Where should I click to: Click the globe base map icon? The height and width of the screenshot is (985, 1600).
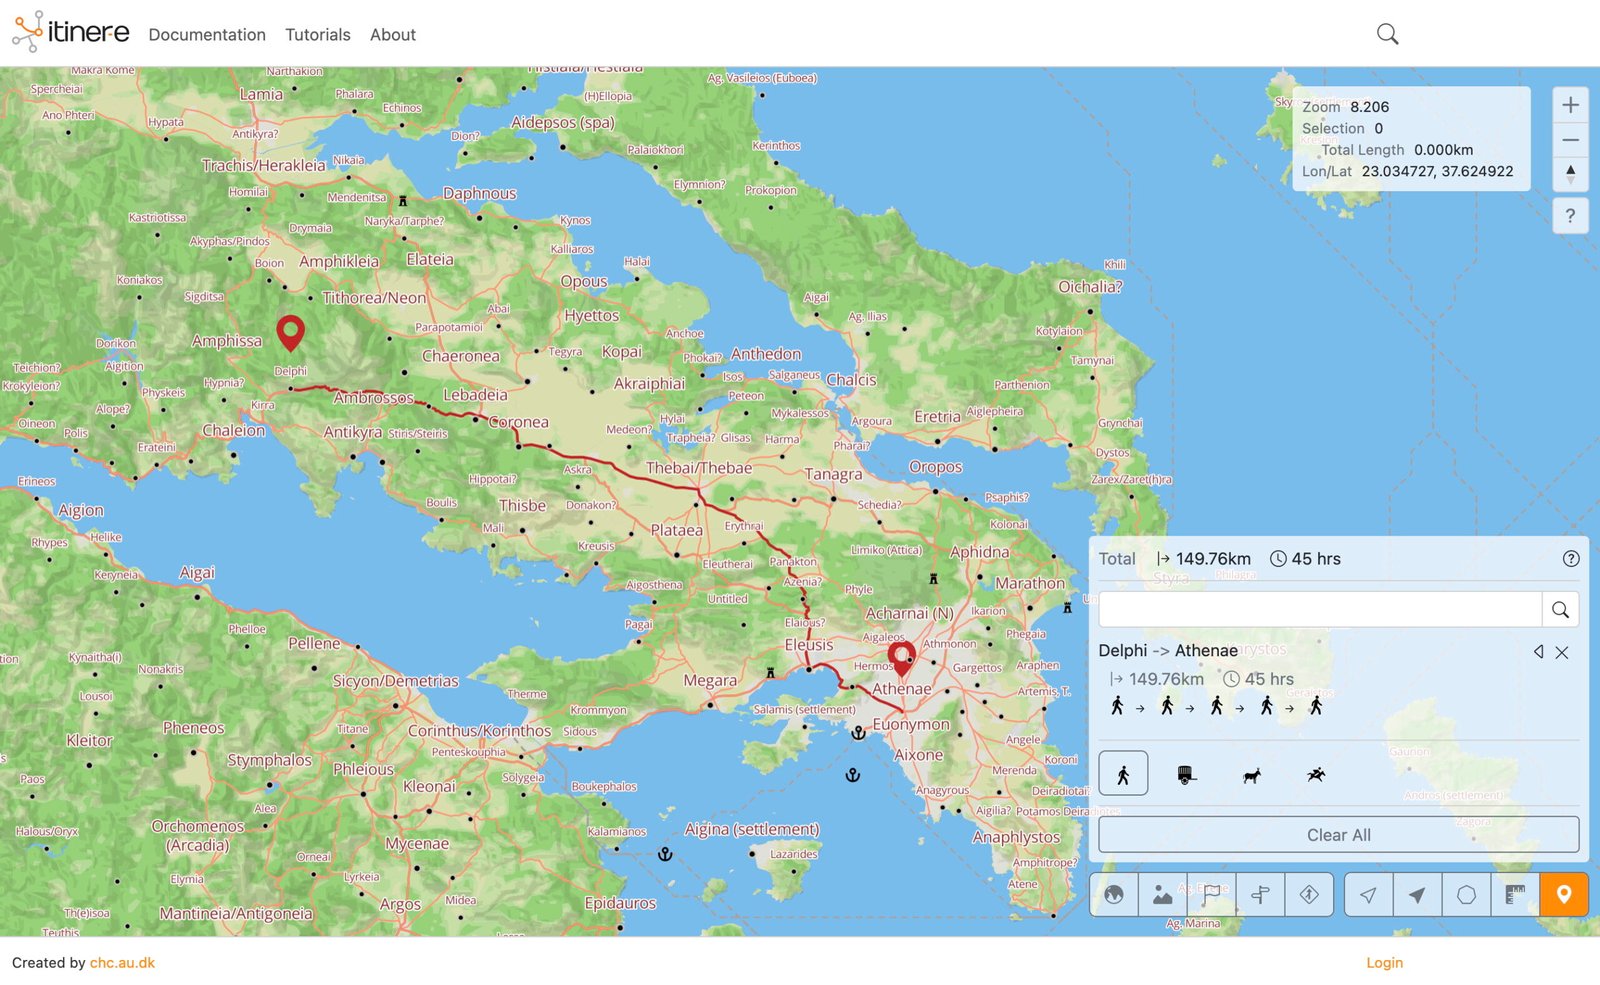[x=1114, y=895]
